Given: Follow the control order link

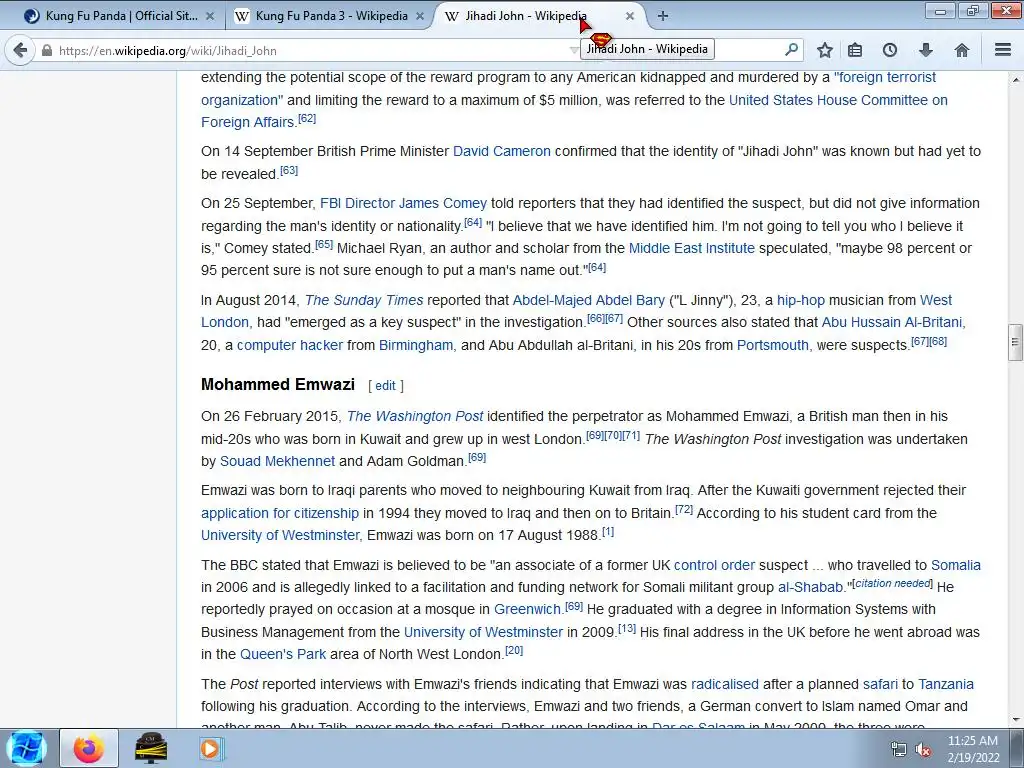Looking at the screenshot, I should pyautogui.click(x=714, y=566).
